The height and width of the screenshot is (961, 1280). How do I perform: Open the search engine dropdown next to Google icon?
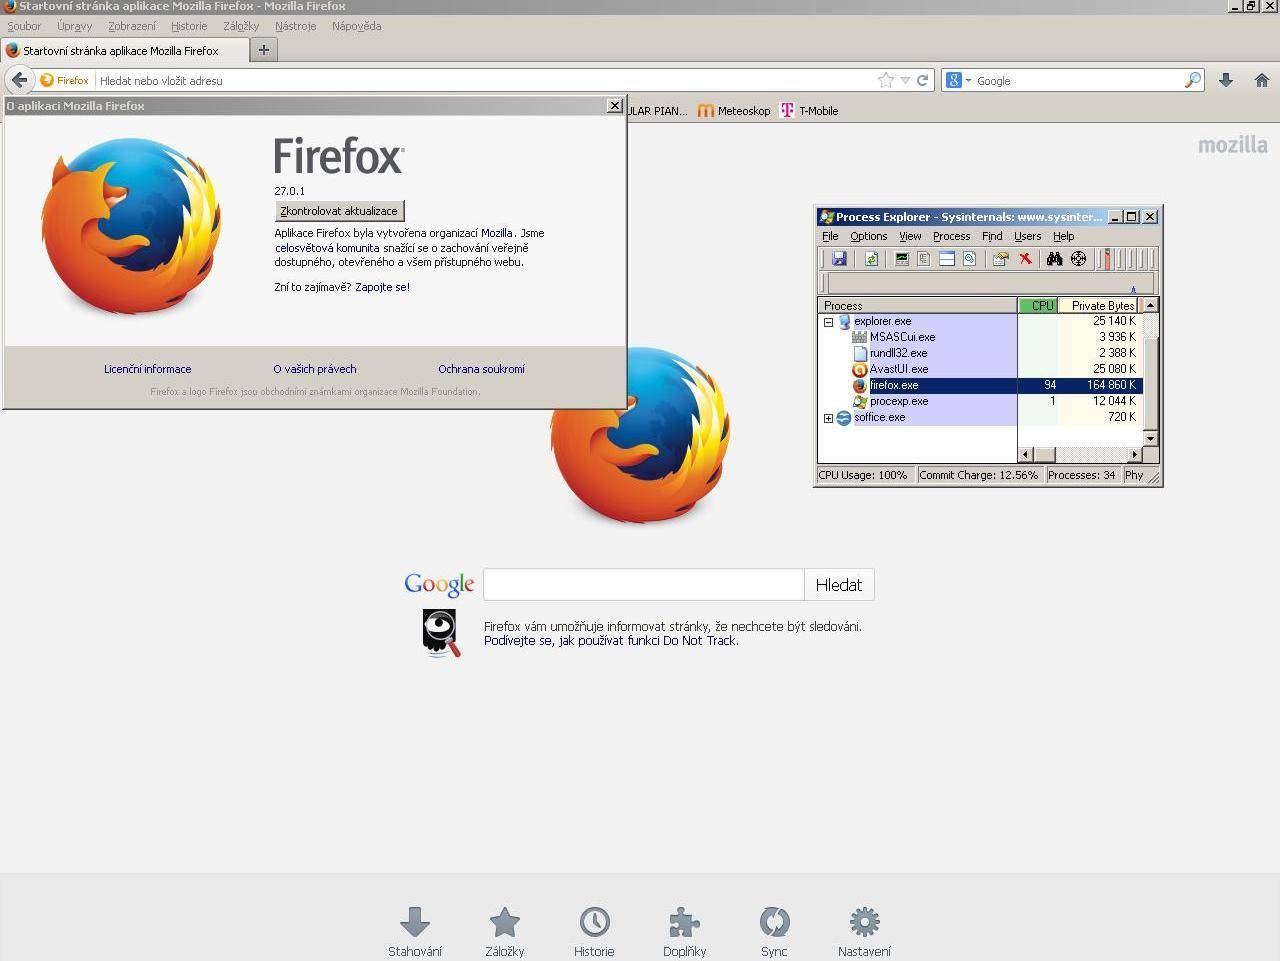click(x=968, y=80)
